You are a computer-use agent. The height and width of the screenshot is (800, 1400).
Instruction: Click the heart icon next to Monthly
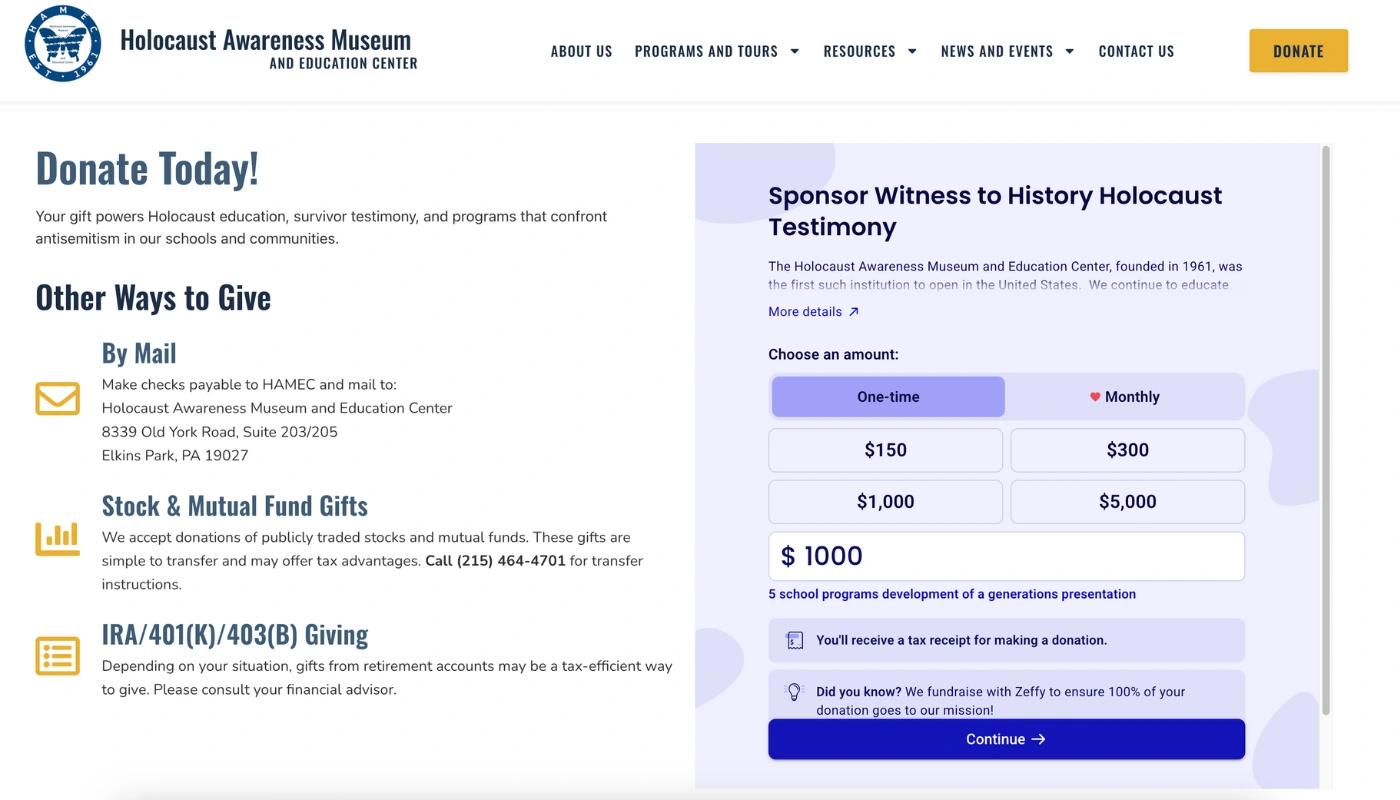tap(1095, 396)
